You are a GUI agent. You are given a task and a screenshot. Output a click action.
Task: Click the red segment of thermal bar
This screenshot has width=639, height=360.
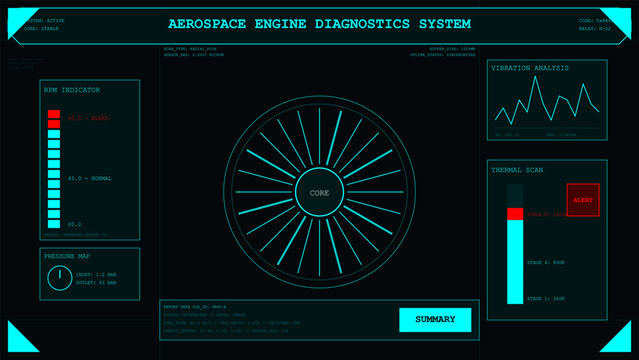point(515,214)
